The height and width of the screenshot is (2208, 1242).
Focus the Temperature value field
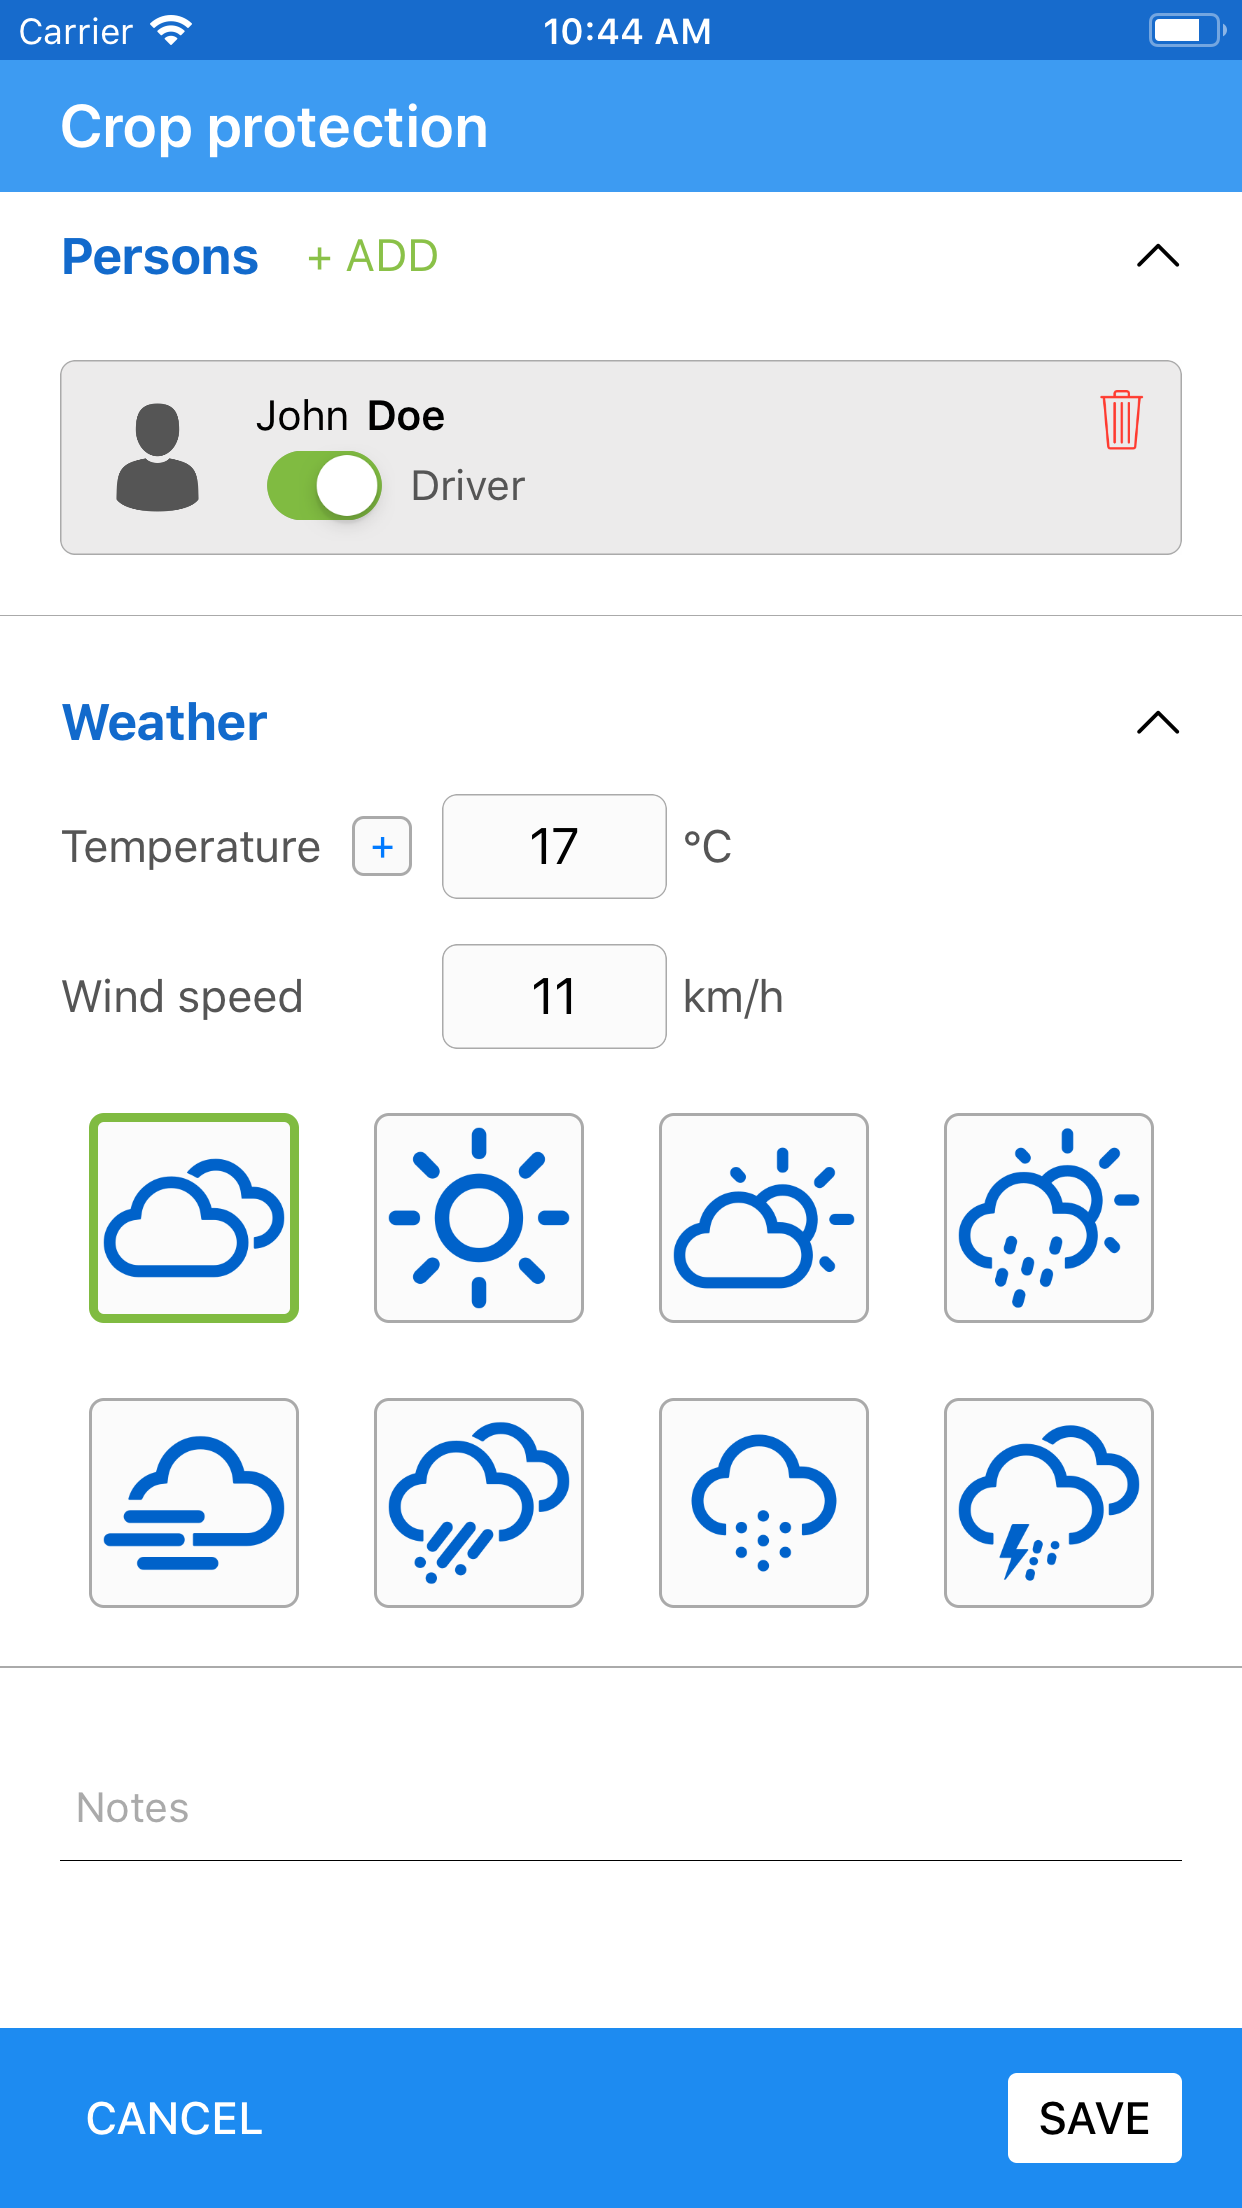pyautogui.click(x=554, y=847)
